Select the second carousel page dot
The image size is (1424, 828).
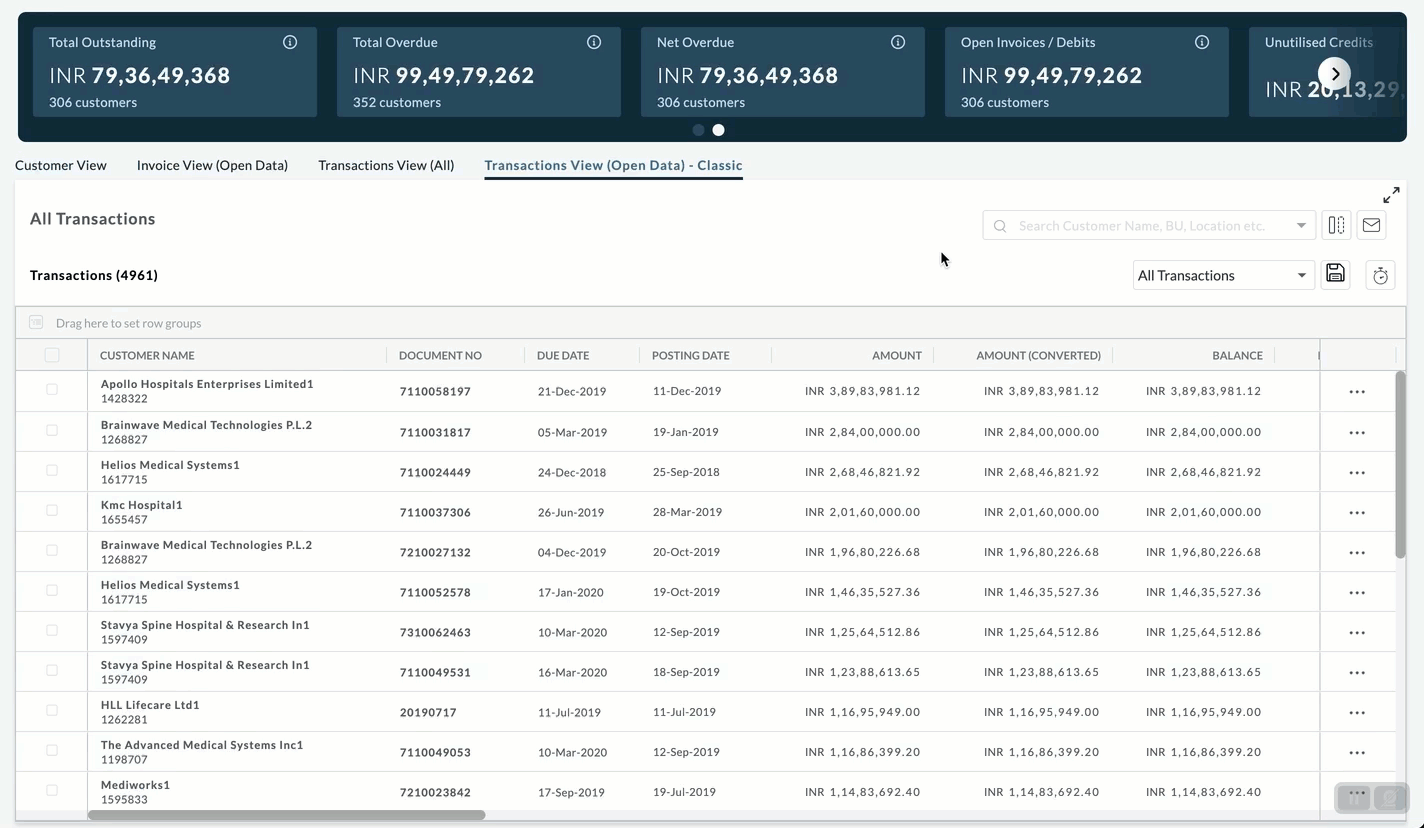pyautogui.click(x=718, y=130)
